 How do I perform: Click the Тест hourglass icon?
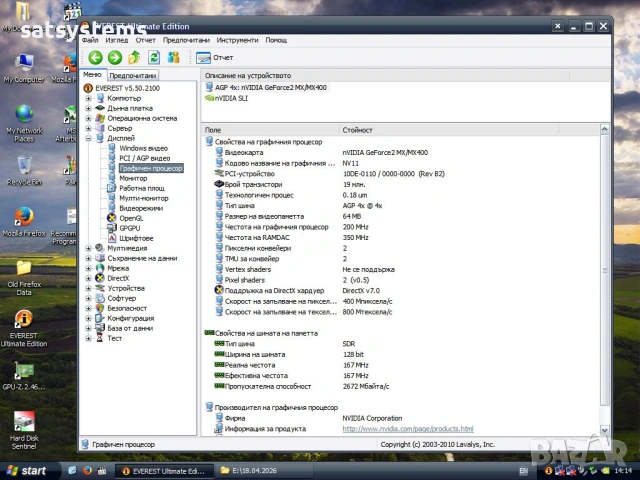tap(100, 338)
